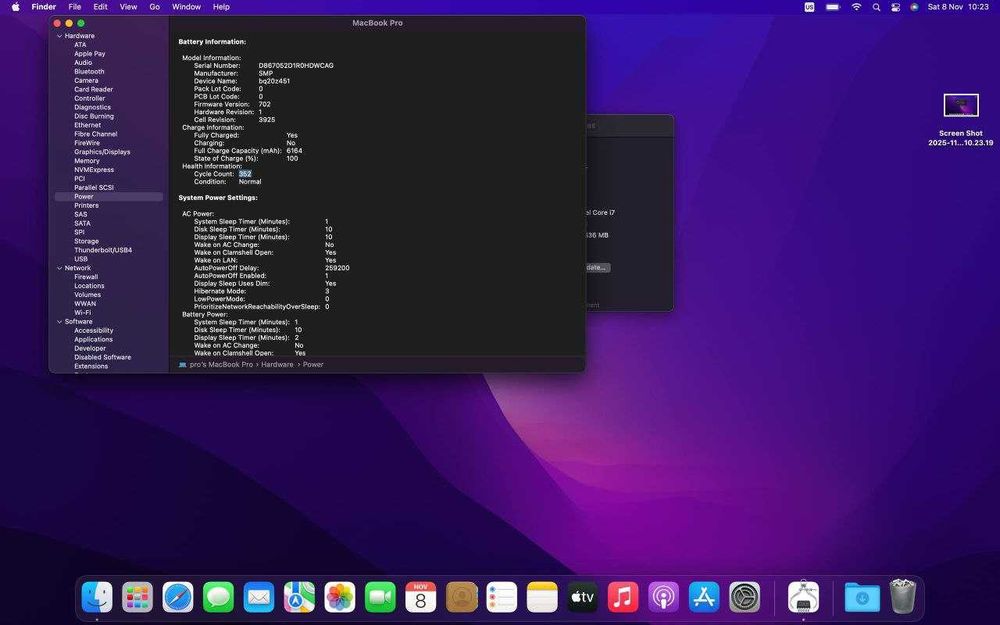Open System Preferences from the Dock
Screen dimensions: 1000x625
pyautogui.click(x=745, y=598)
